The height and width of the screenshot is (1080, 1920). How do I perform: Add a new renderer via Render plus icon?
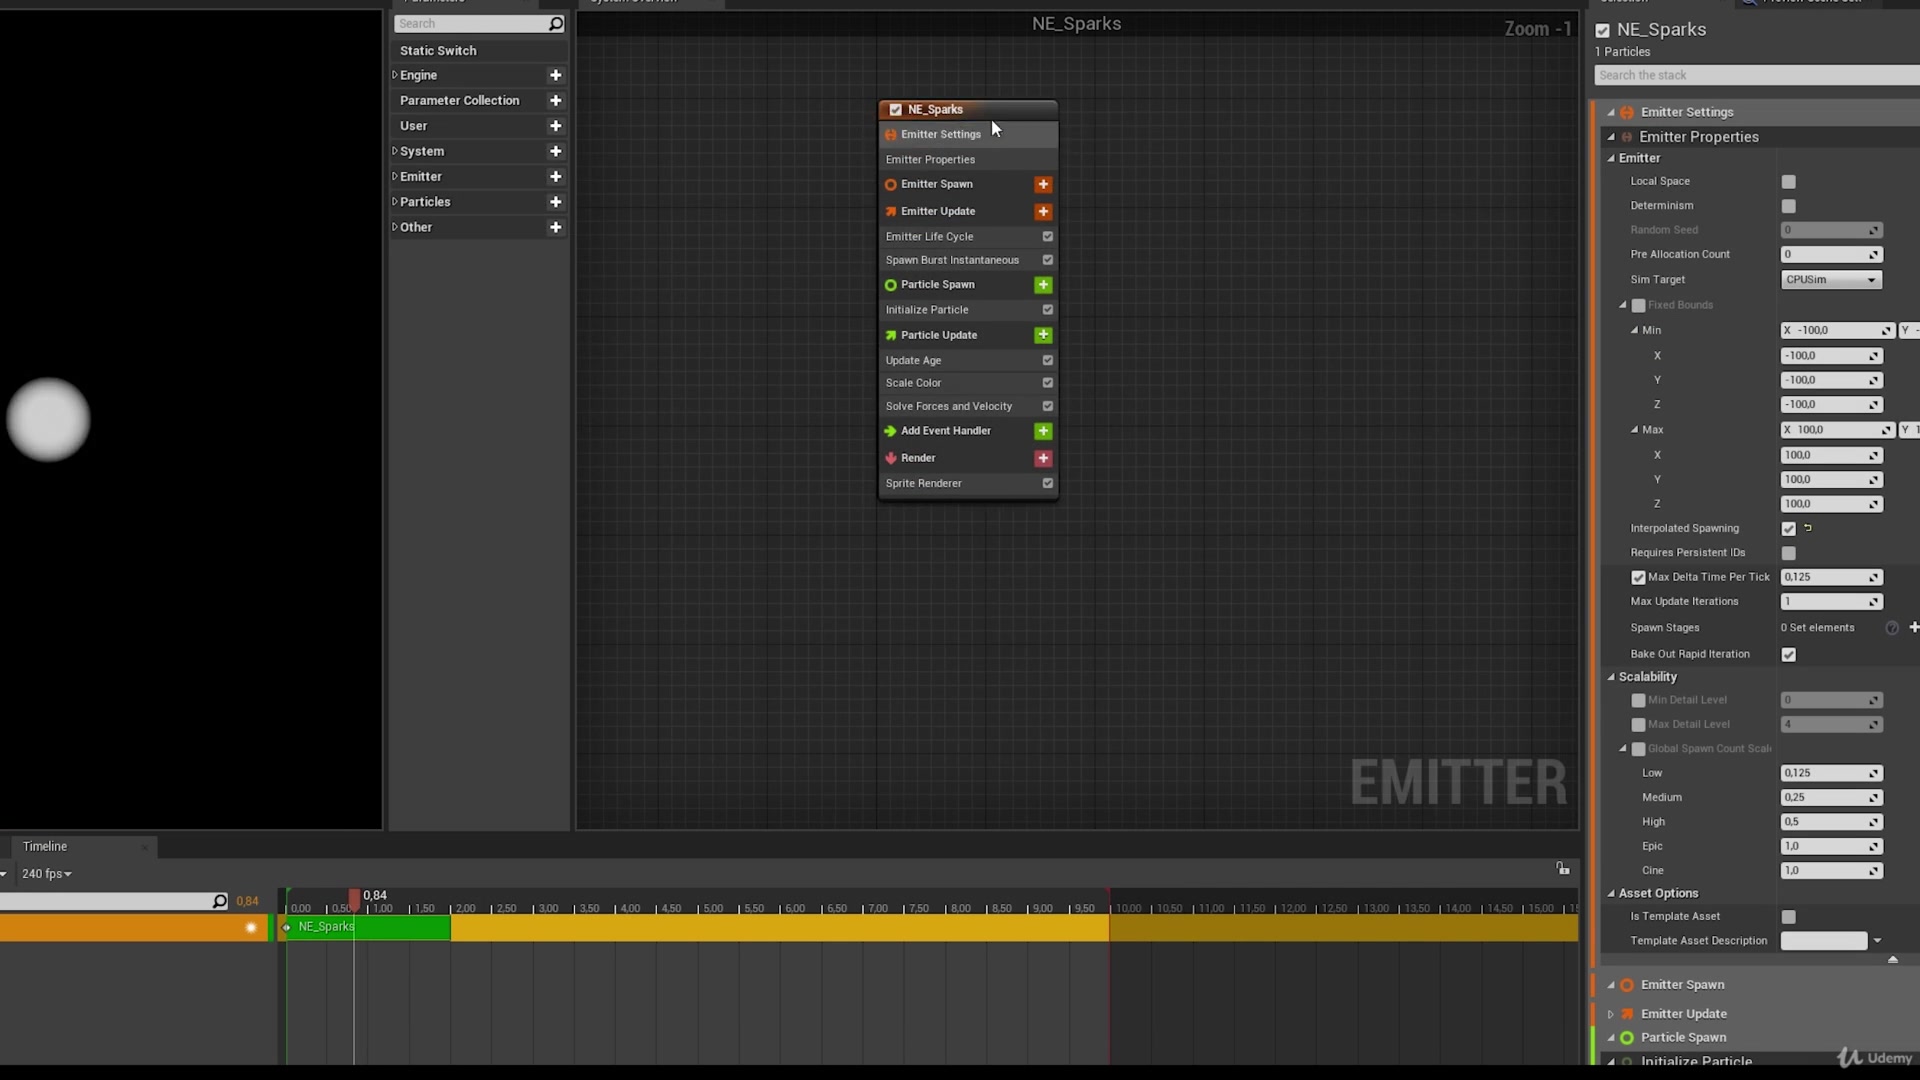pos(1043,458)
